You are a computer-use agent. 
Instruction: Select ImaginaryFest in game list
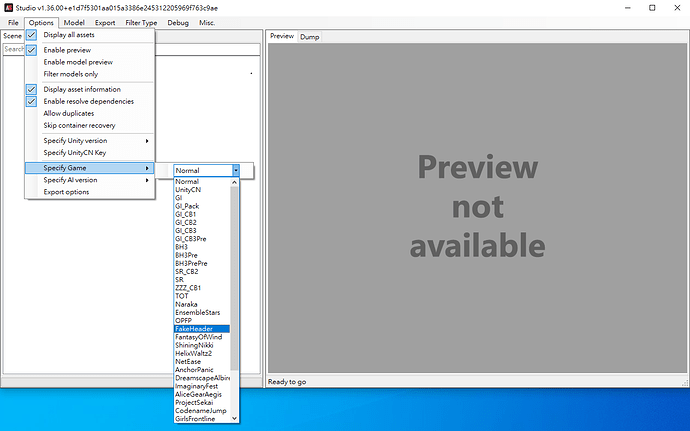202,386
